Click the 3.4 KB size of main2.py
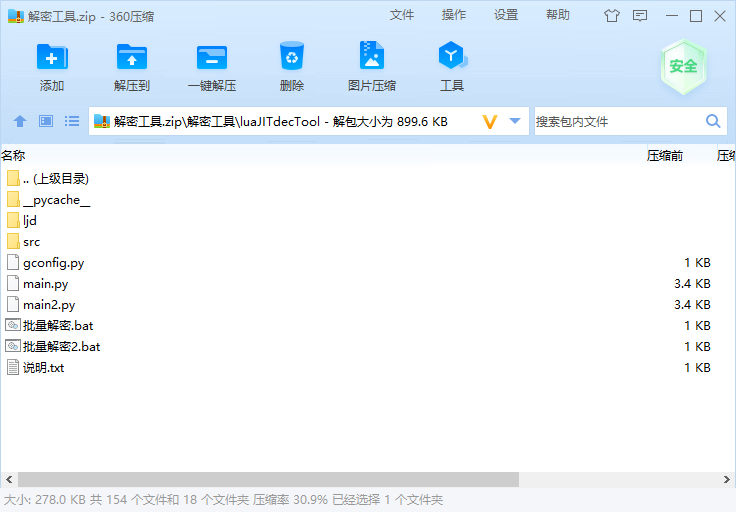The width and height of the screenshot is (736, 512). coord(692,305)
